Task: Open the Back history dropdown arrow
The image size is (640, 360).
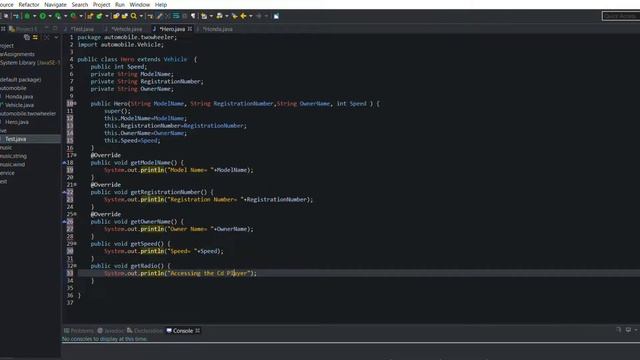Action: pos(251,16)
